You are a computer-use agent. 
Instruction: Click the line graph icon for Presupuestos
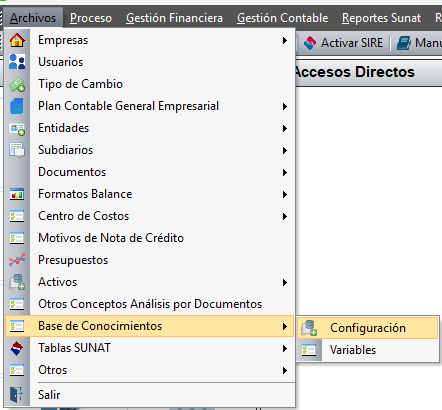click(17, 260)
